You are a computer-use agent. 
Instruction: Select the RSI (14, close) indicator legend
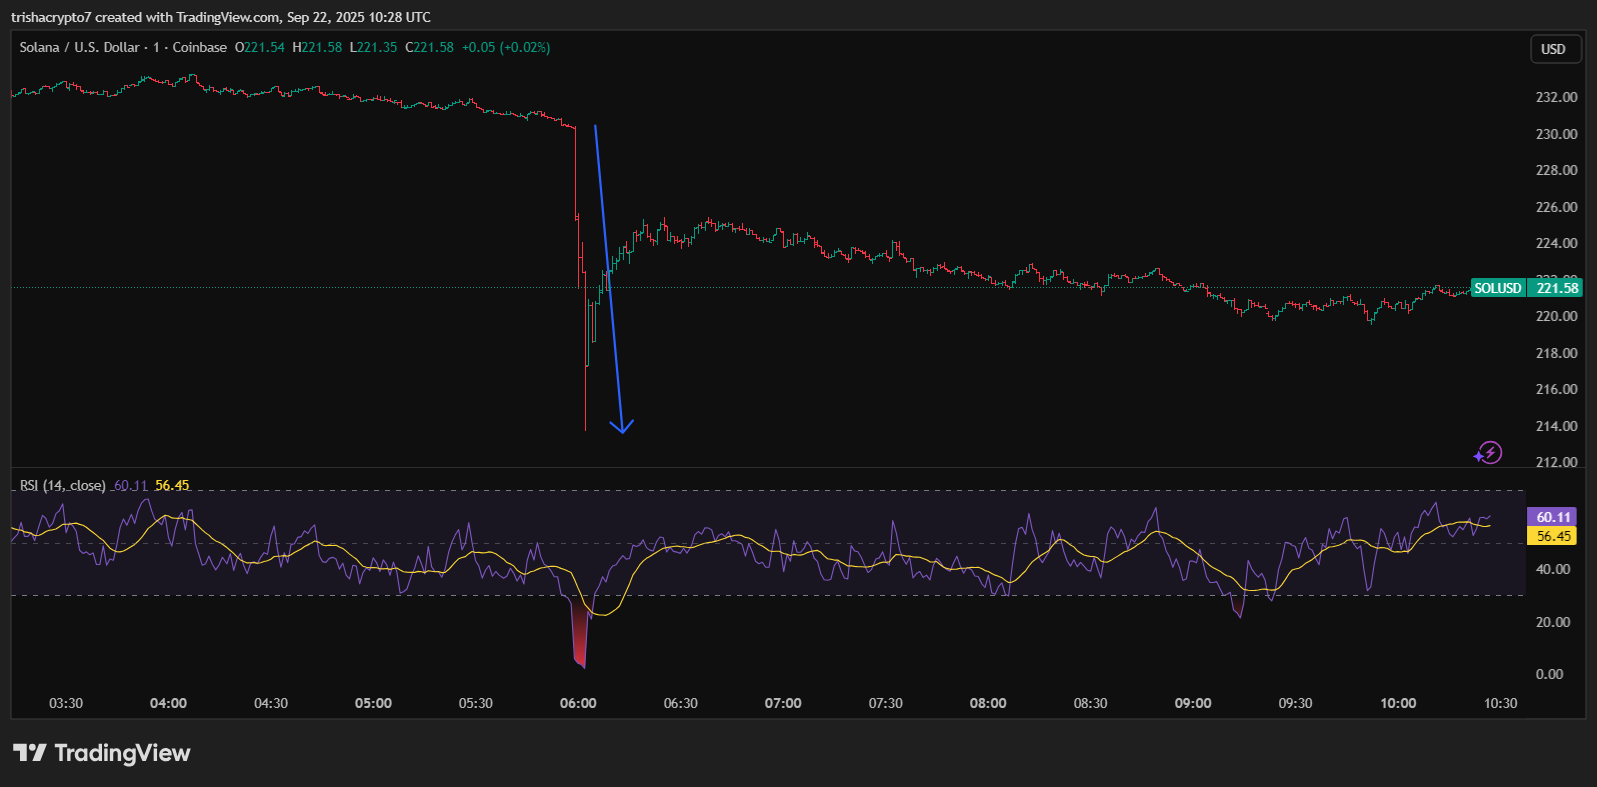(62, 485)
